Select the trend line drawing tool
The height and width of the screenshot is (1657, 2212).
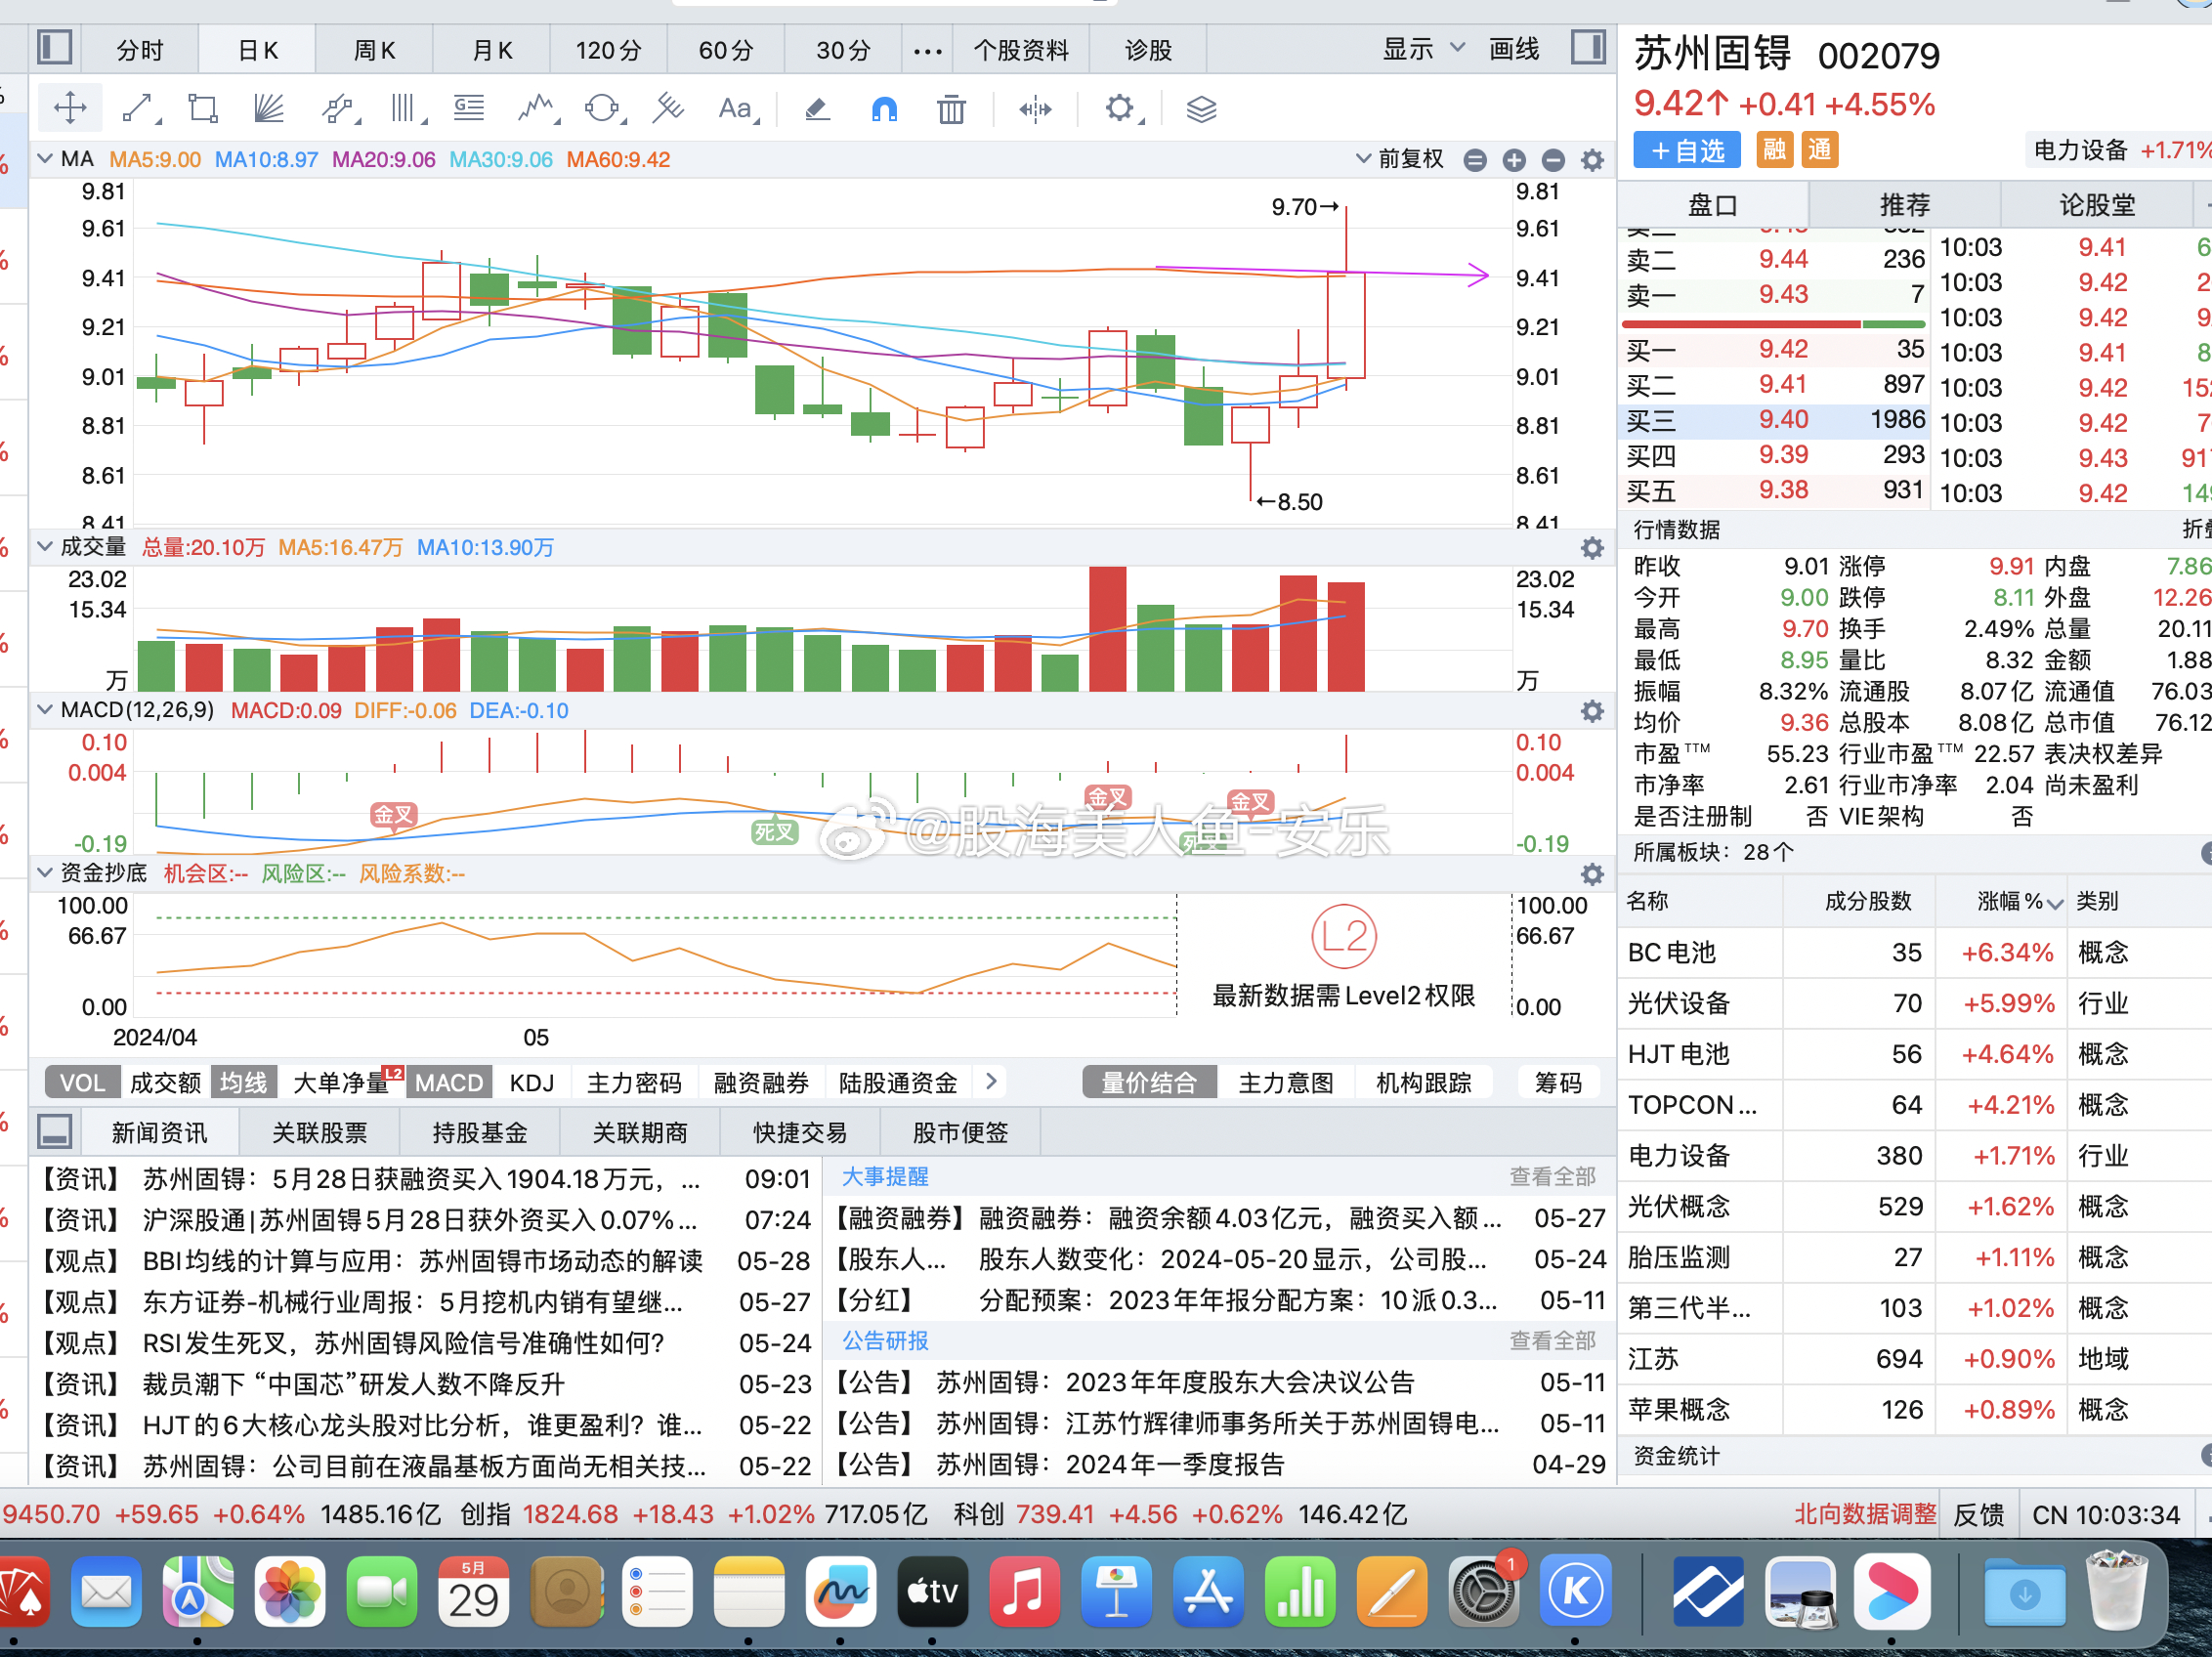(137, 108)
